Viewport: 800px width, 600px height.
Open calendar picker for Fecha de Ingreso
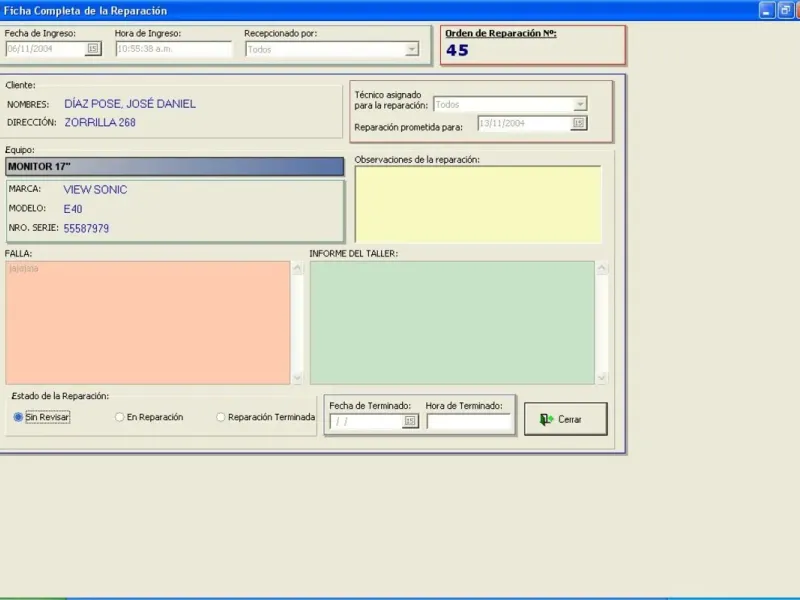pos(93,48)
